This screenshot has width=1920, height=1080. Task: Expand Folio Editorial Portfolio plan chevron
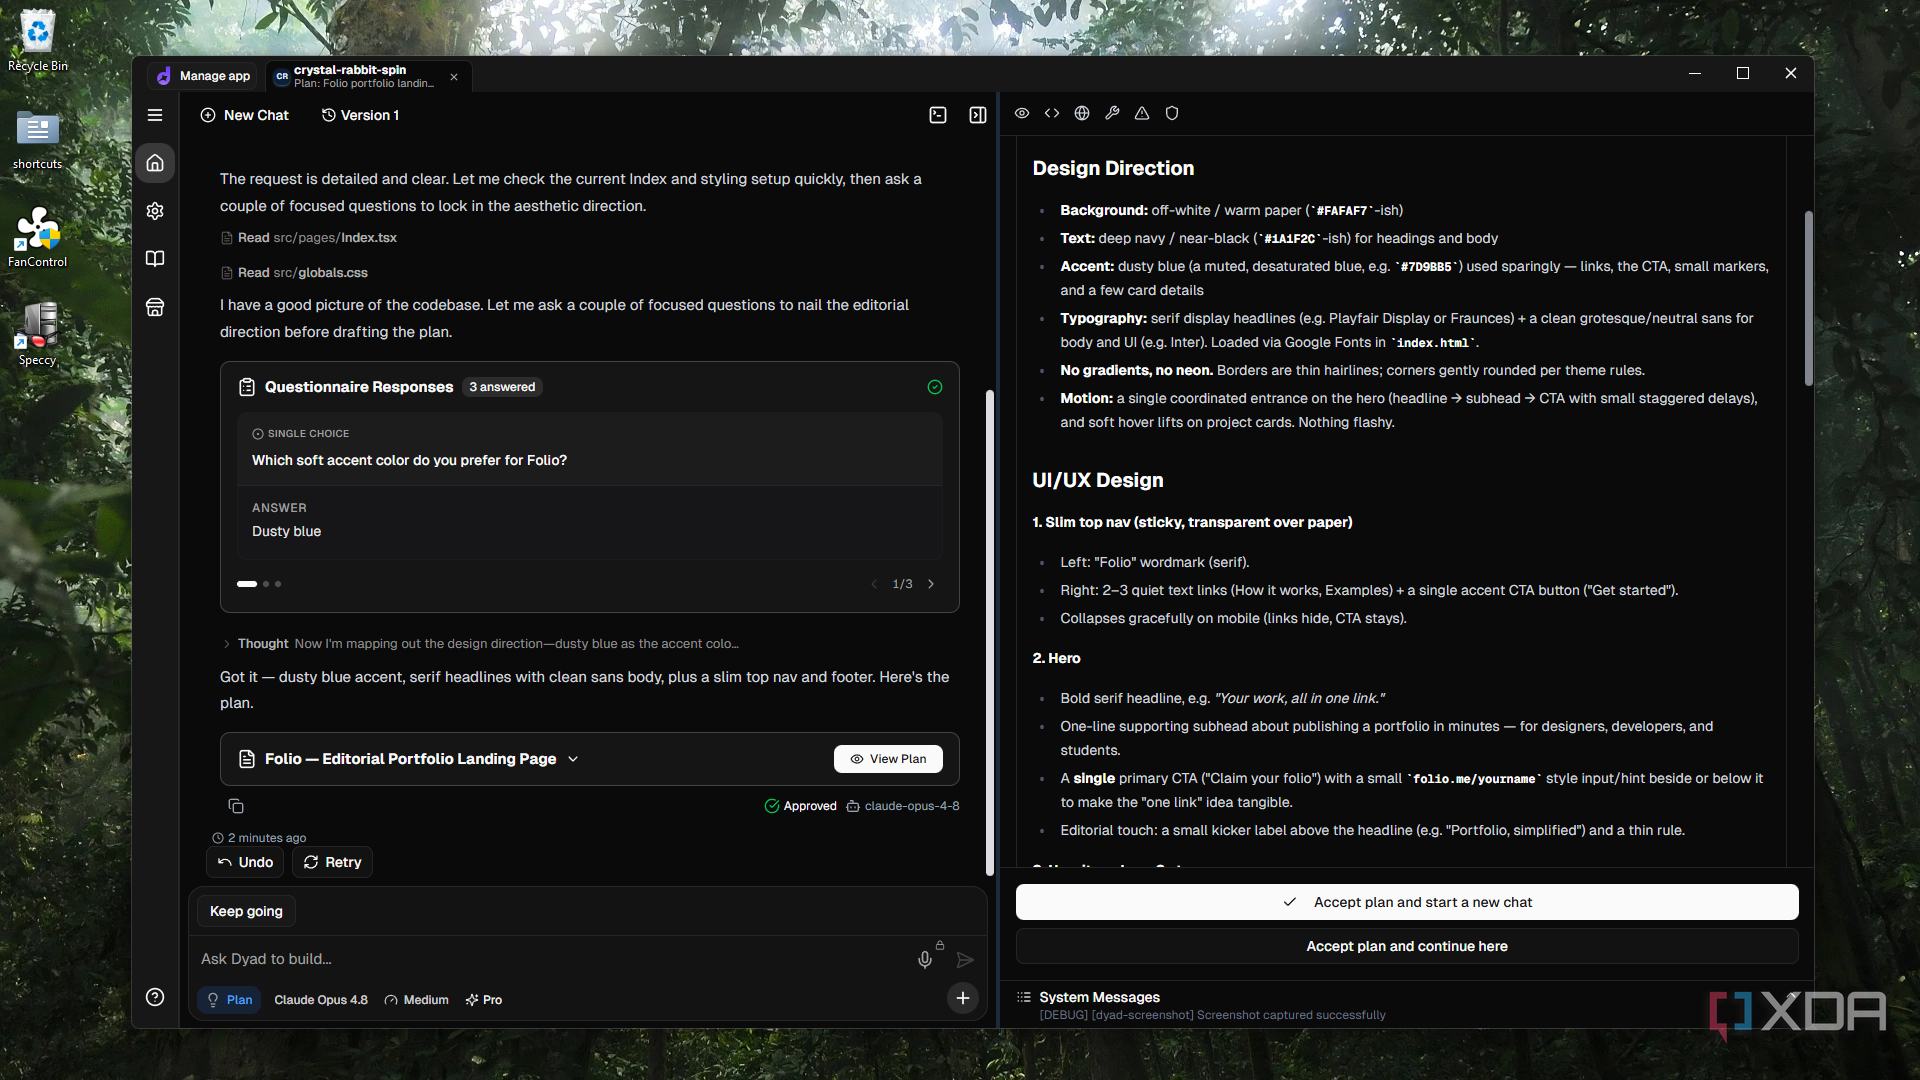click(x=573, y=759)
